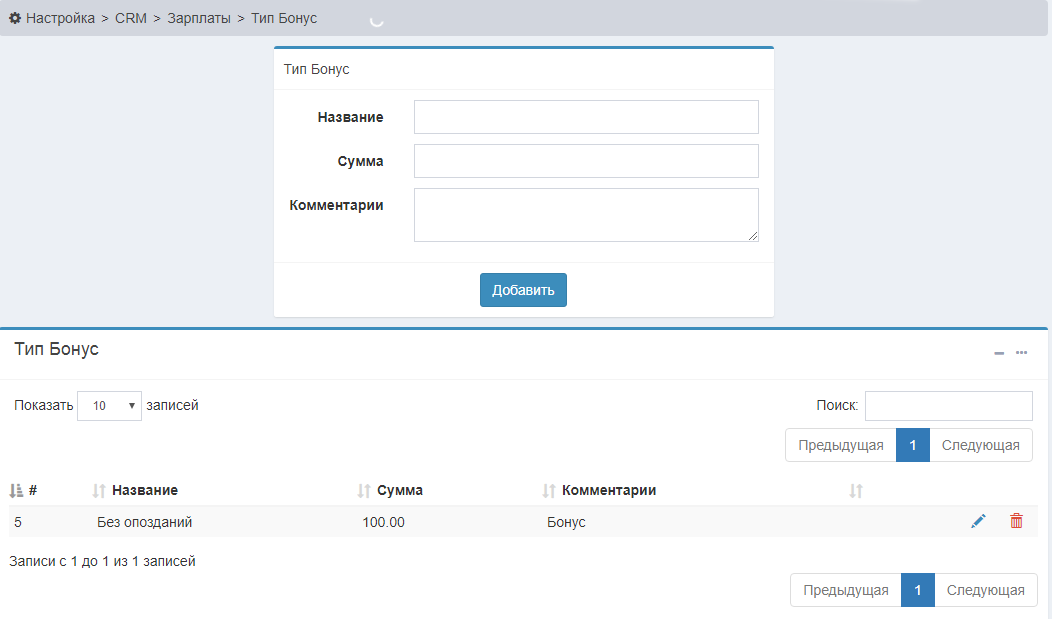The width and height of the screenshot is (1052, 619).
Task: Click top Предыдущая pagination button
Action: (x=840, y=445)
